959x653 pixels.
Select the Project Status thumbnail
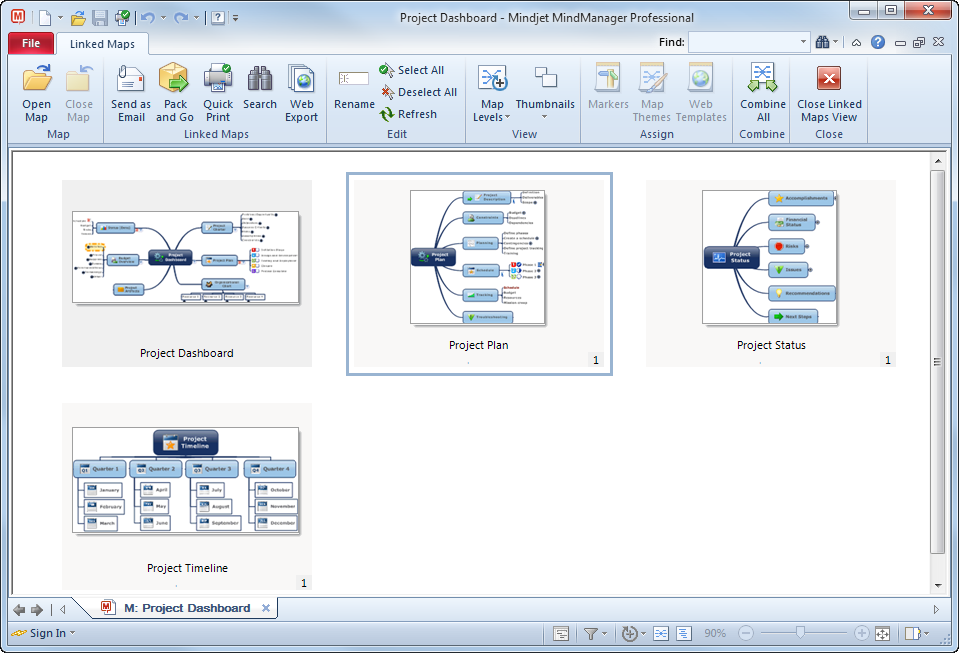[x=771, y=273]
